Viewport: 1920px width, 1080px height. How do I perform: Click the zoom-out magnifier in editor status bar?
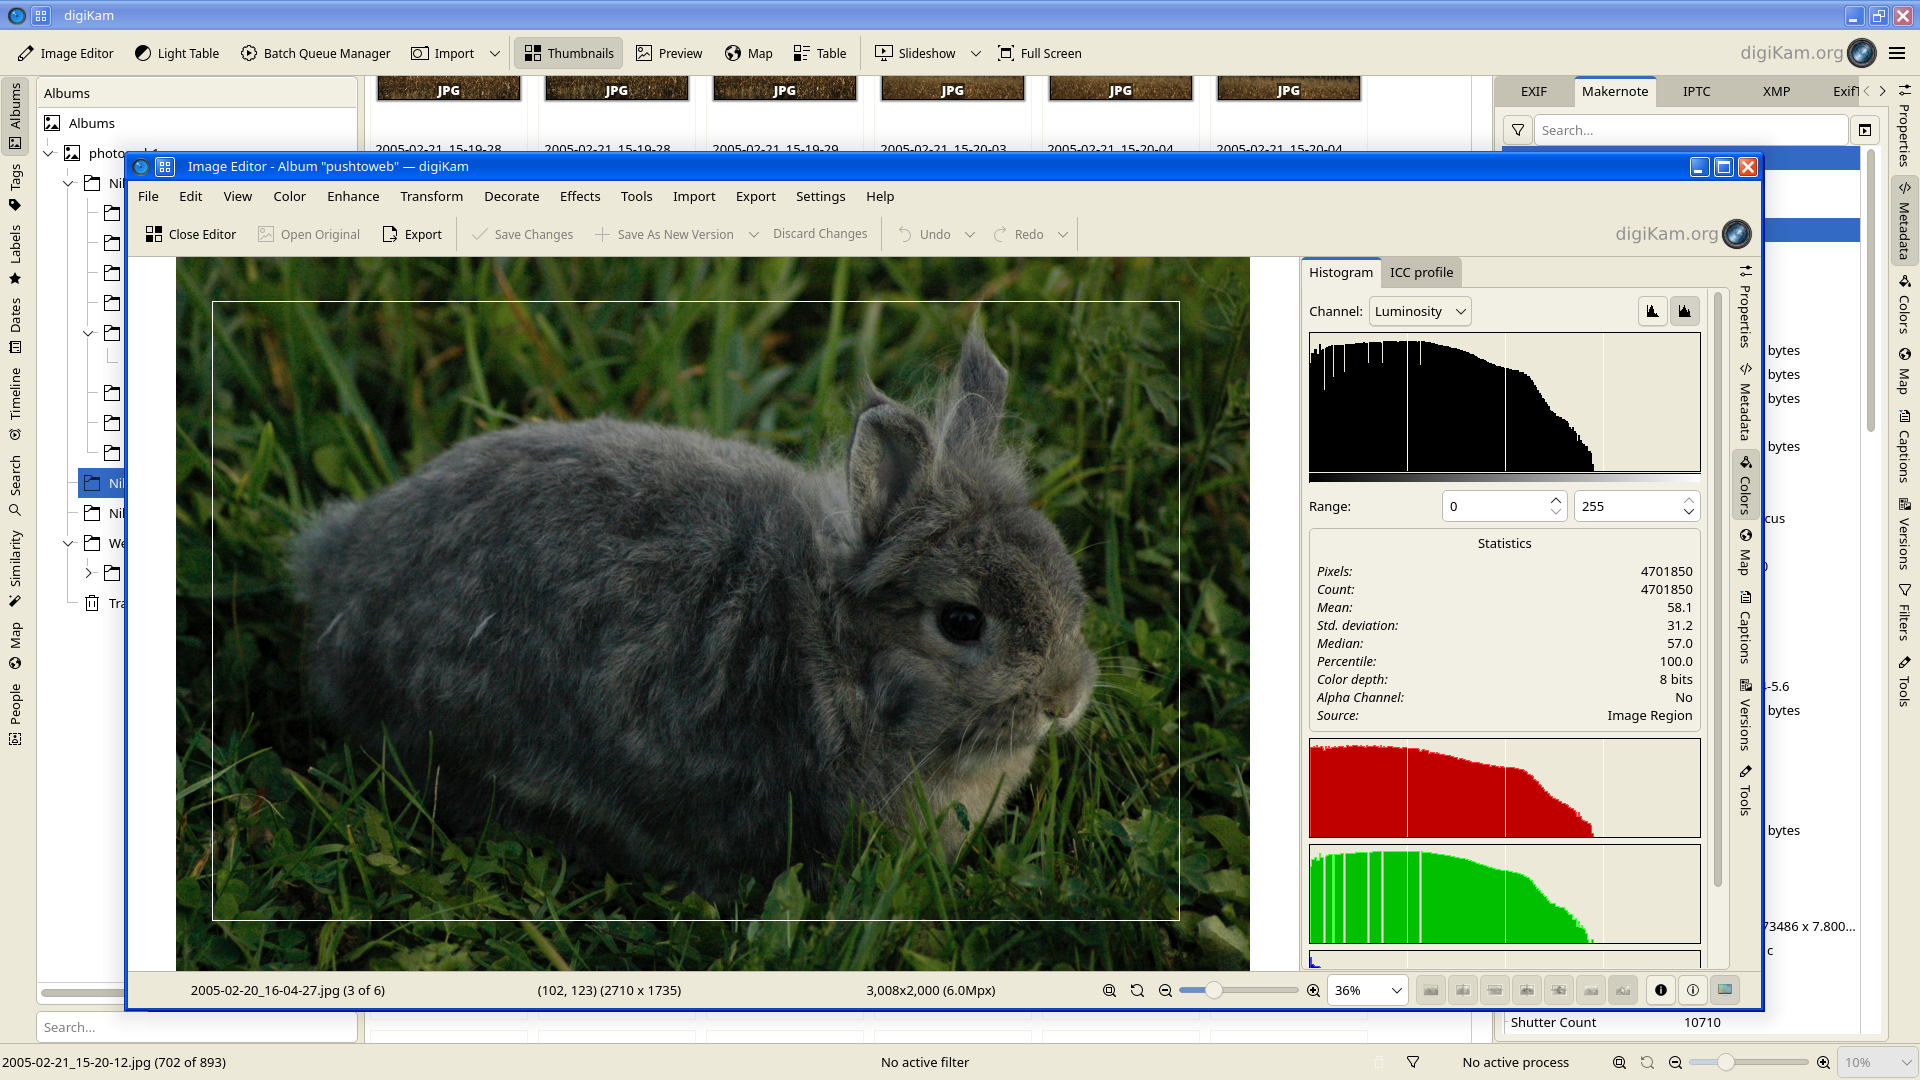(x=1165, y=991)
